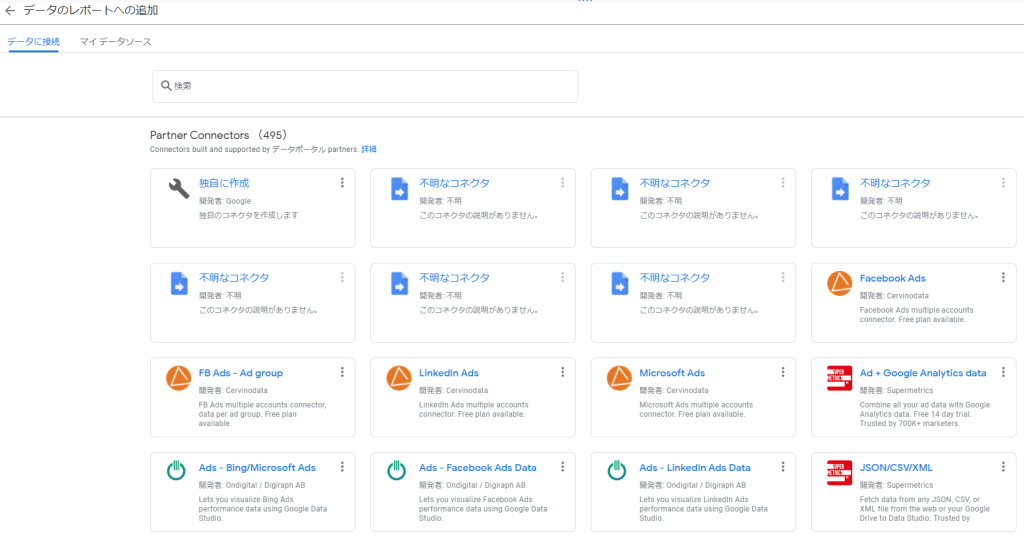Choose the FB Ads - Ad group connector
Image resolution: width=1024 pixels, height=537 pixels.
tap(240, 373)
